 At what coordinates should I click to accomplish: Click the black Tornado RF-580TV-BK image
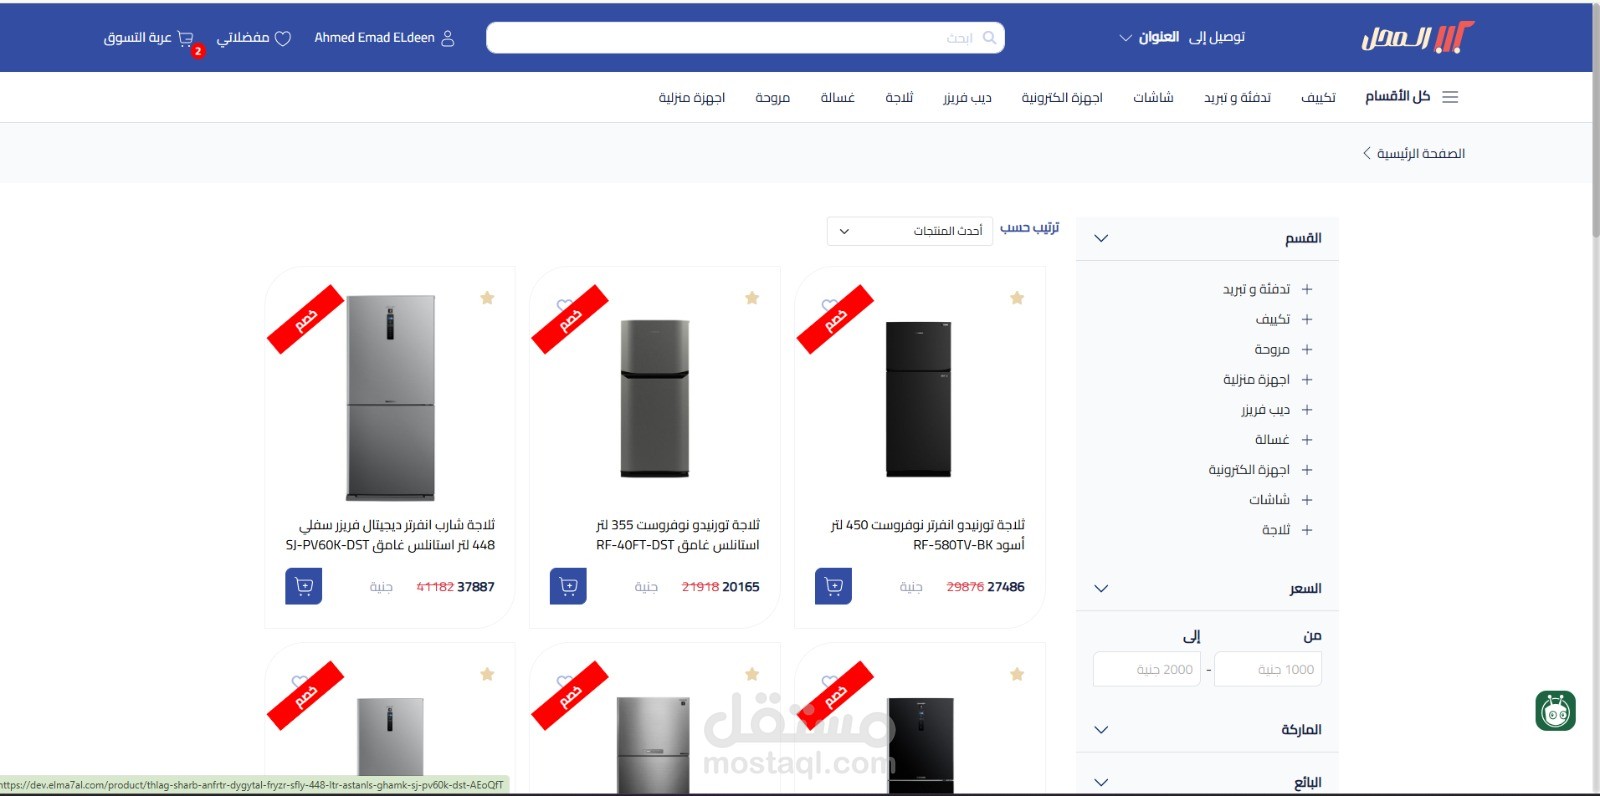pos(918,399)
